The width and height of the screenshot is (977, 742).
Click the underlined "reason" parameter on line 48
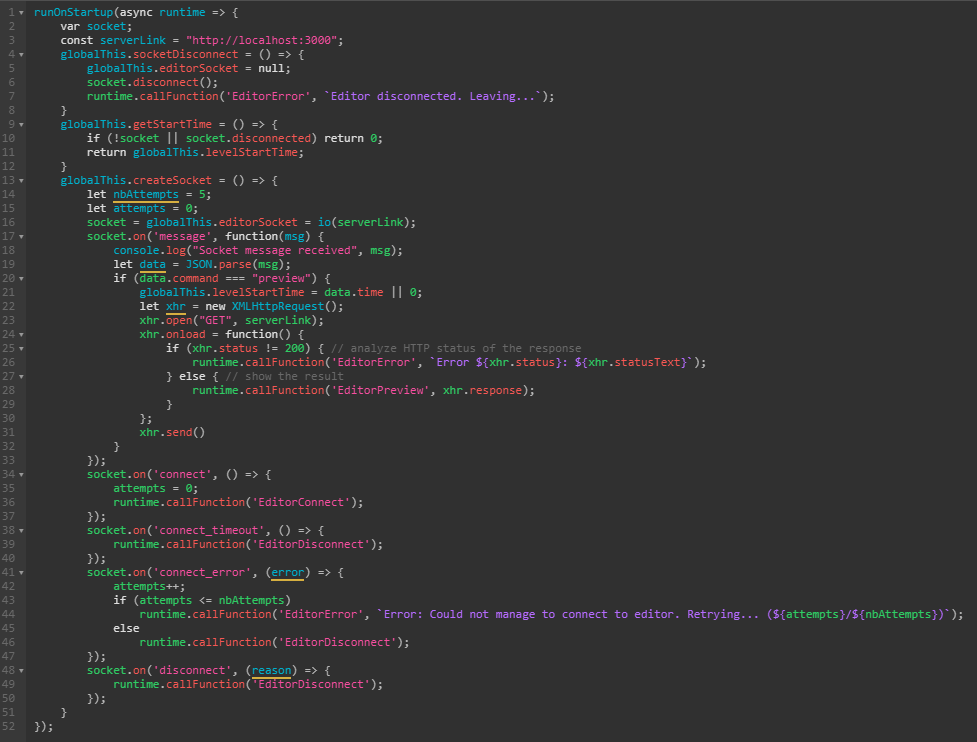pyautogui.click(x=271, y=671)
